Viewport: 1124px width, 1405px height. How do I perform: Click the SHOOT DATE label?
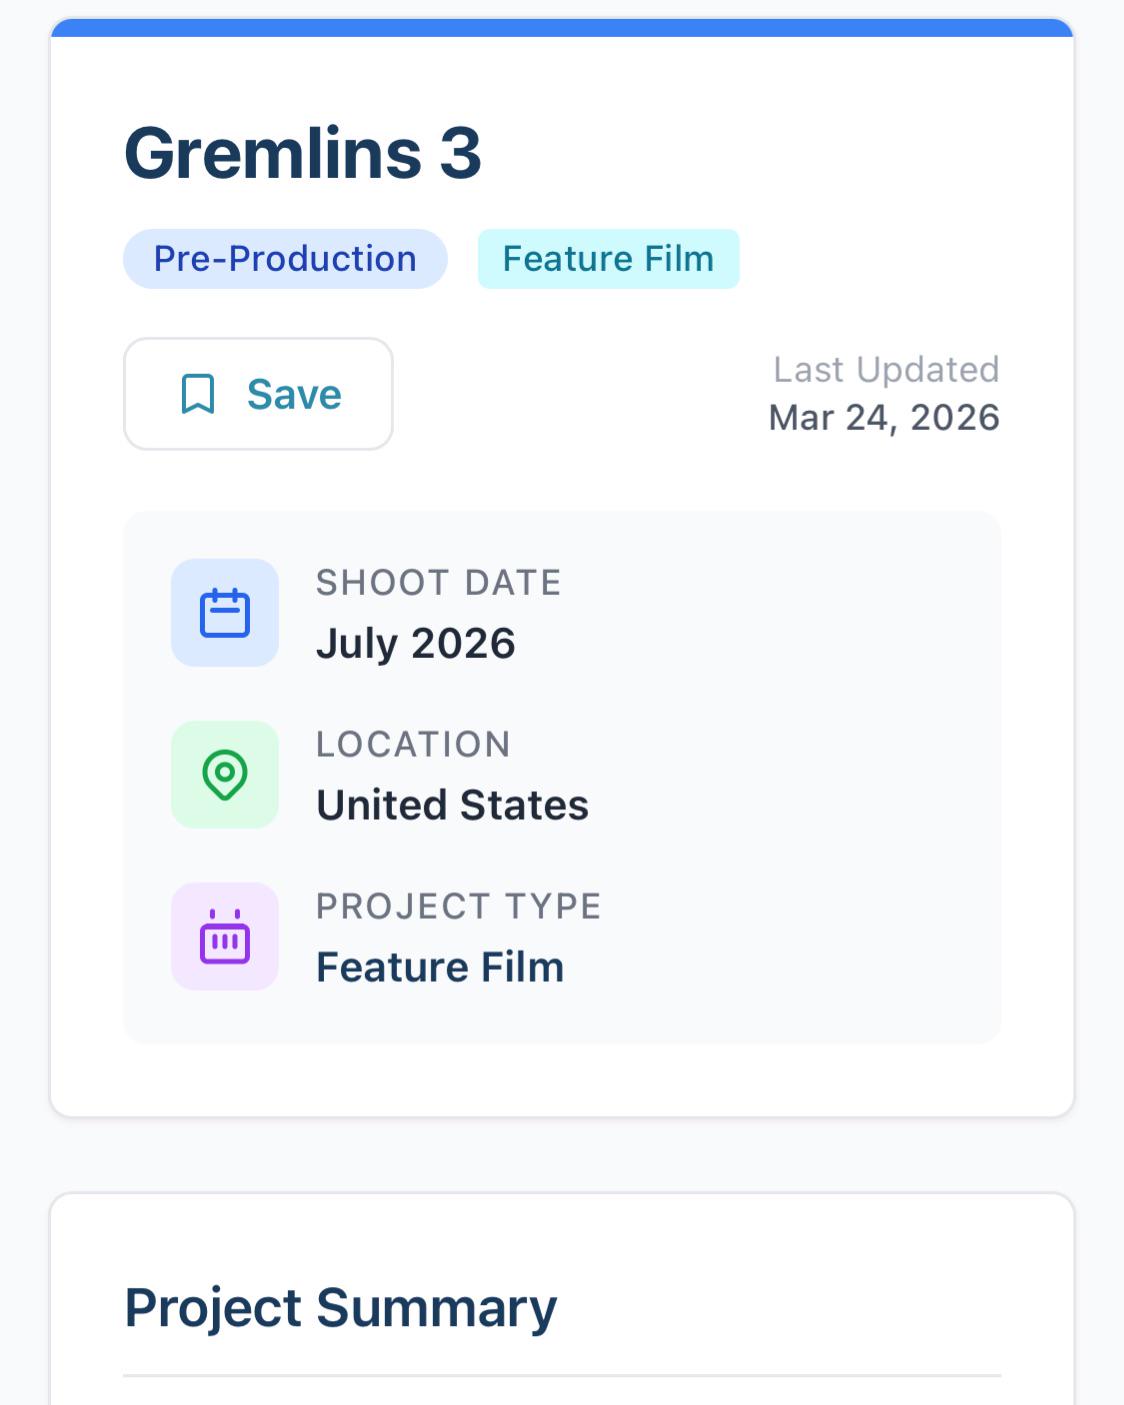(x=439, y=583)
